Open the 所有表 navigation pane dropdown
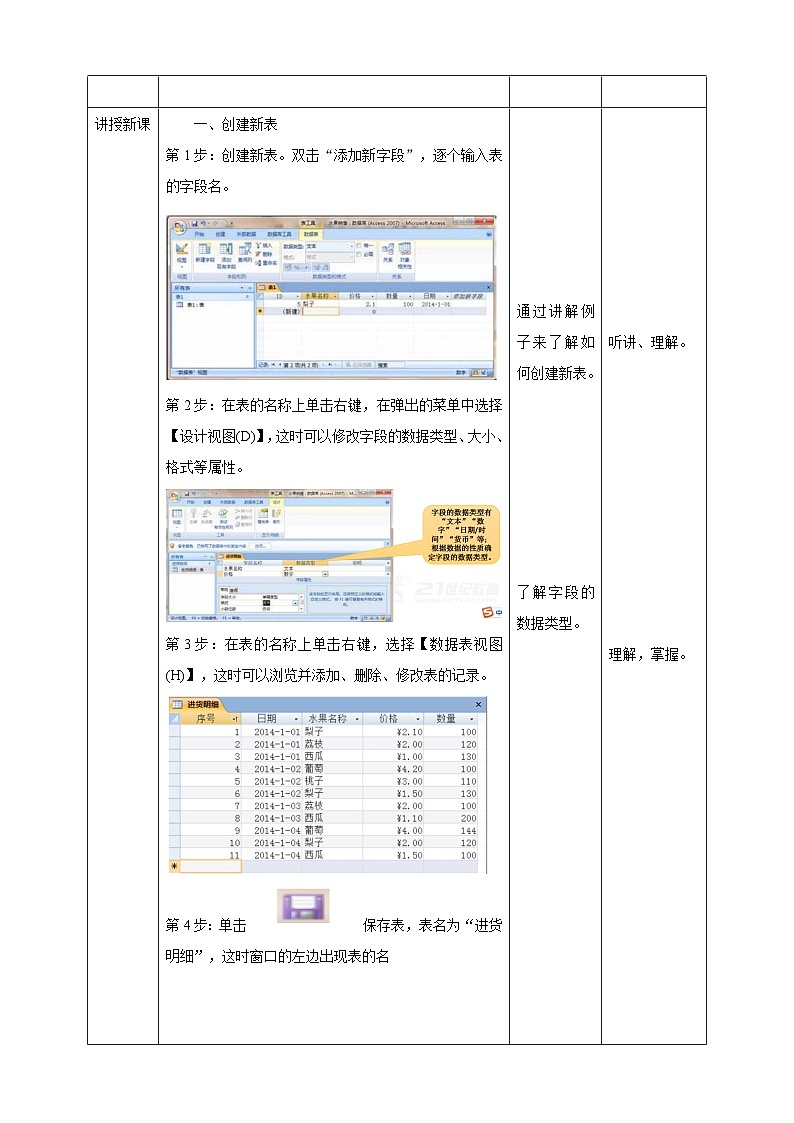Image resolution: width=794 pixels, height=1123 pixels. click(x=242, y=288)
